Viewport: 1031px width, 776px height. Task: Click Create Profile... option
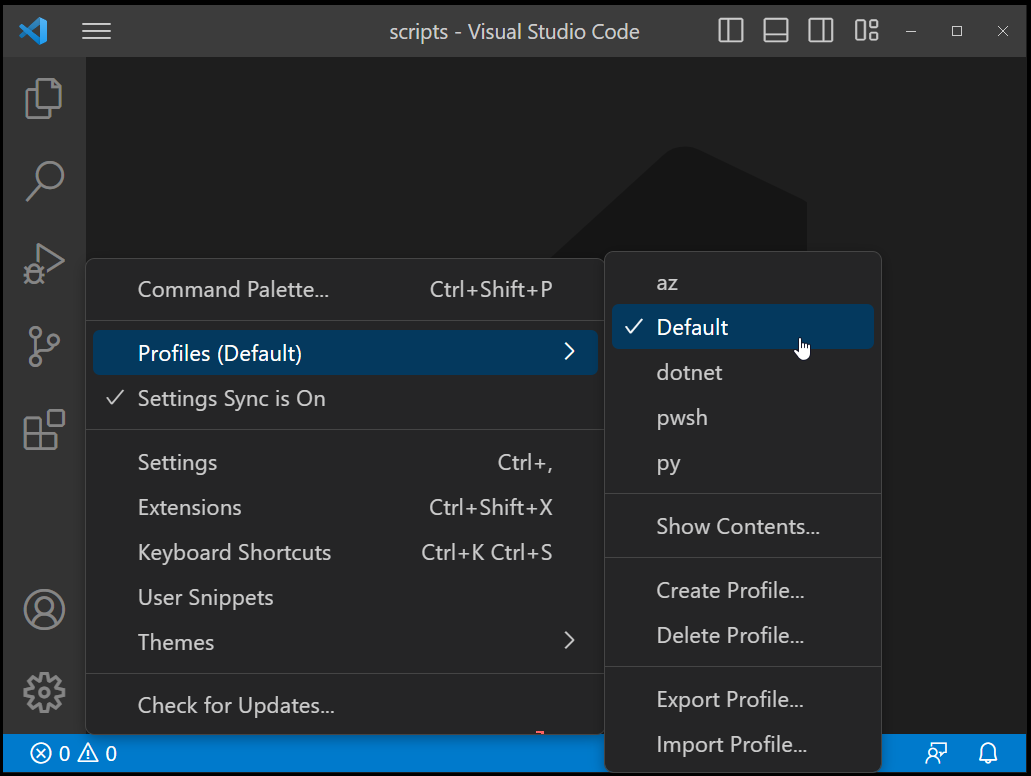coord(730,590)
